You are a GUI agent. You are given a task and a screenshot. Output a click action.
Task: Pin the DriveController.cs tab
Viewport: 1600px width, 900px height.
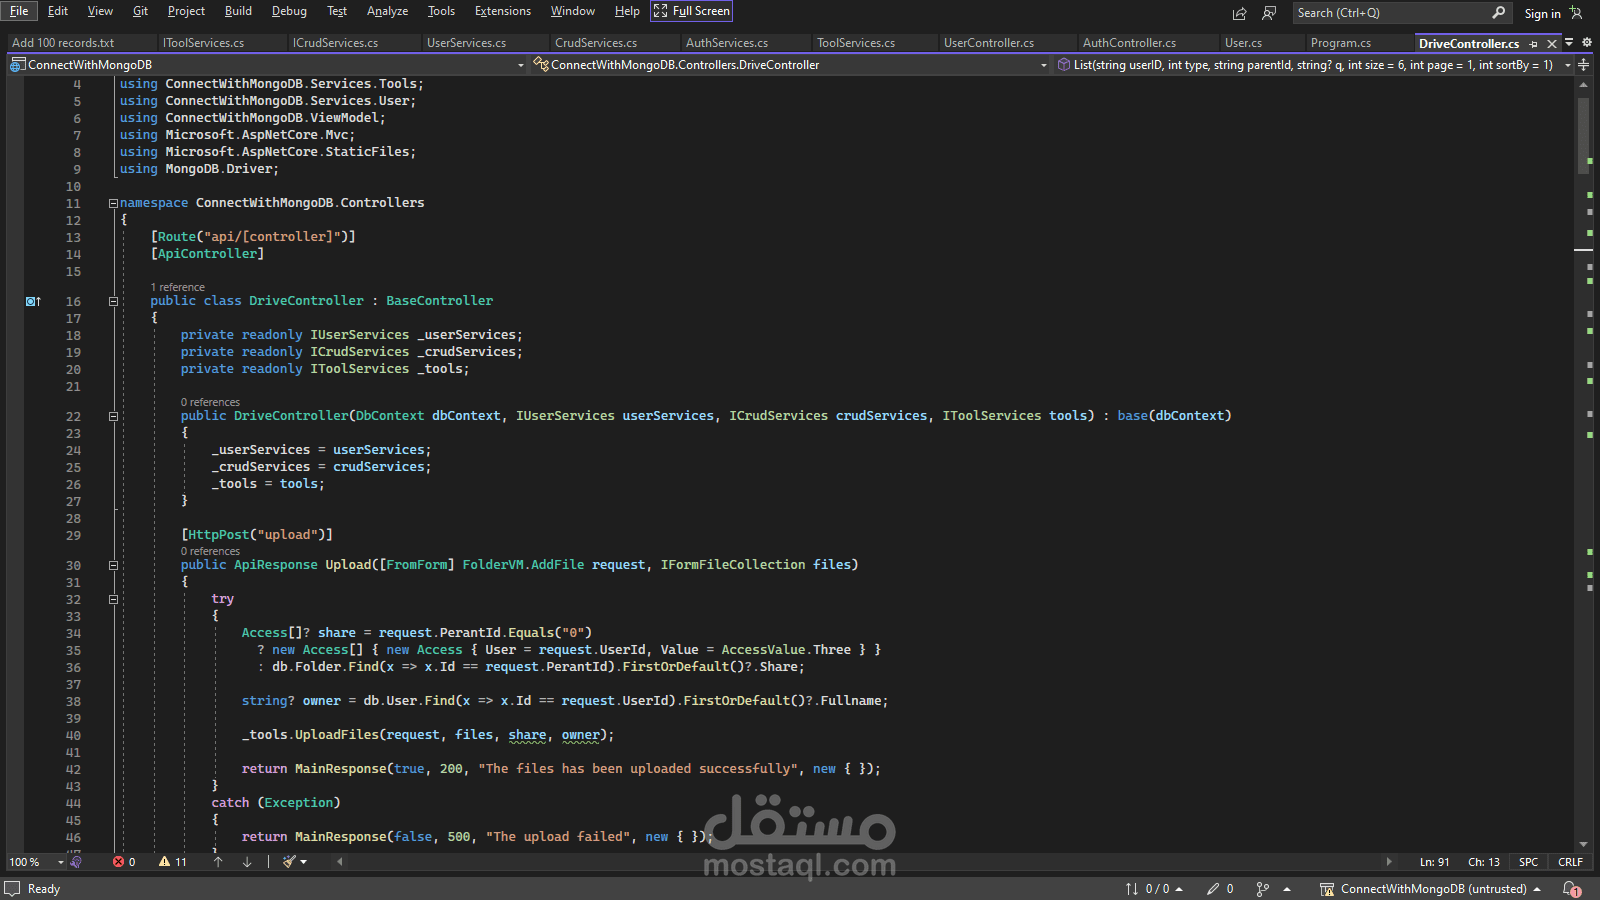click(x=1534, y=44)
